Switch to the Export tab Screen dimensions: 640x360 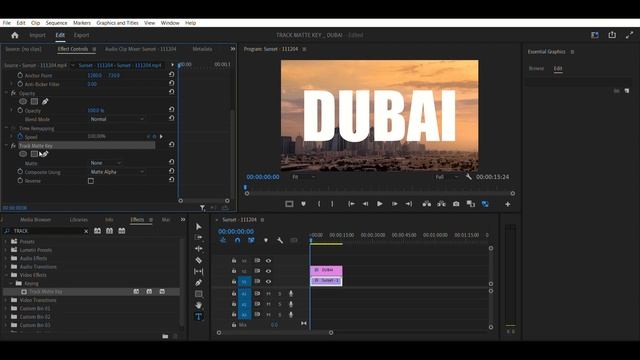click(81, 35)
